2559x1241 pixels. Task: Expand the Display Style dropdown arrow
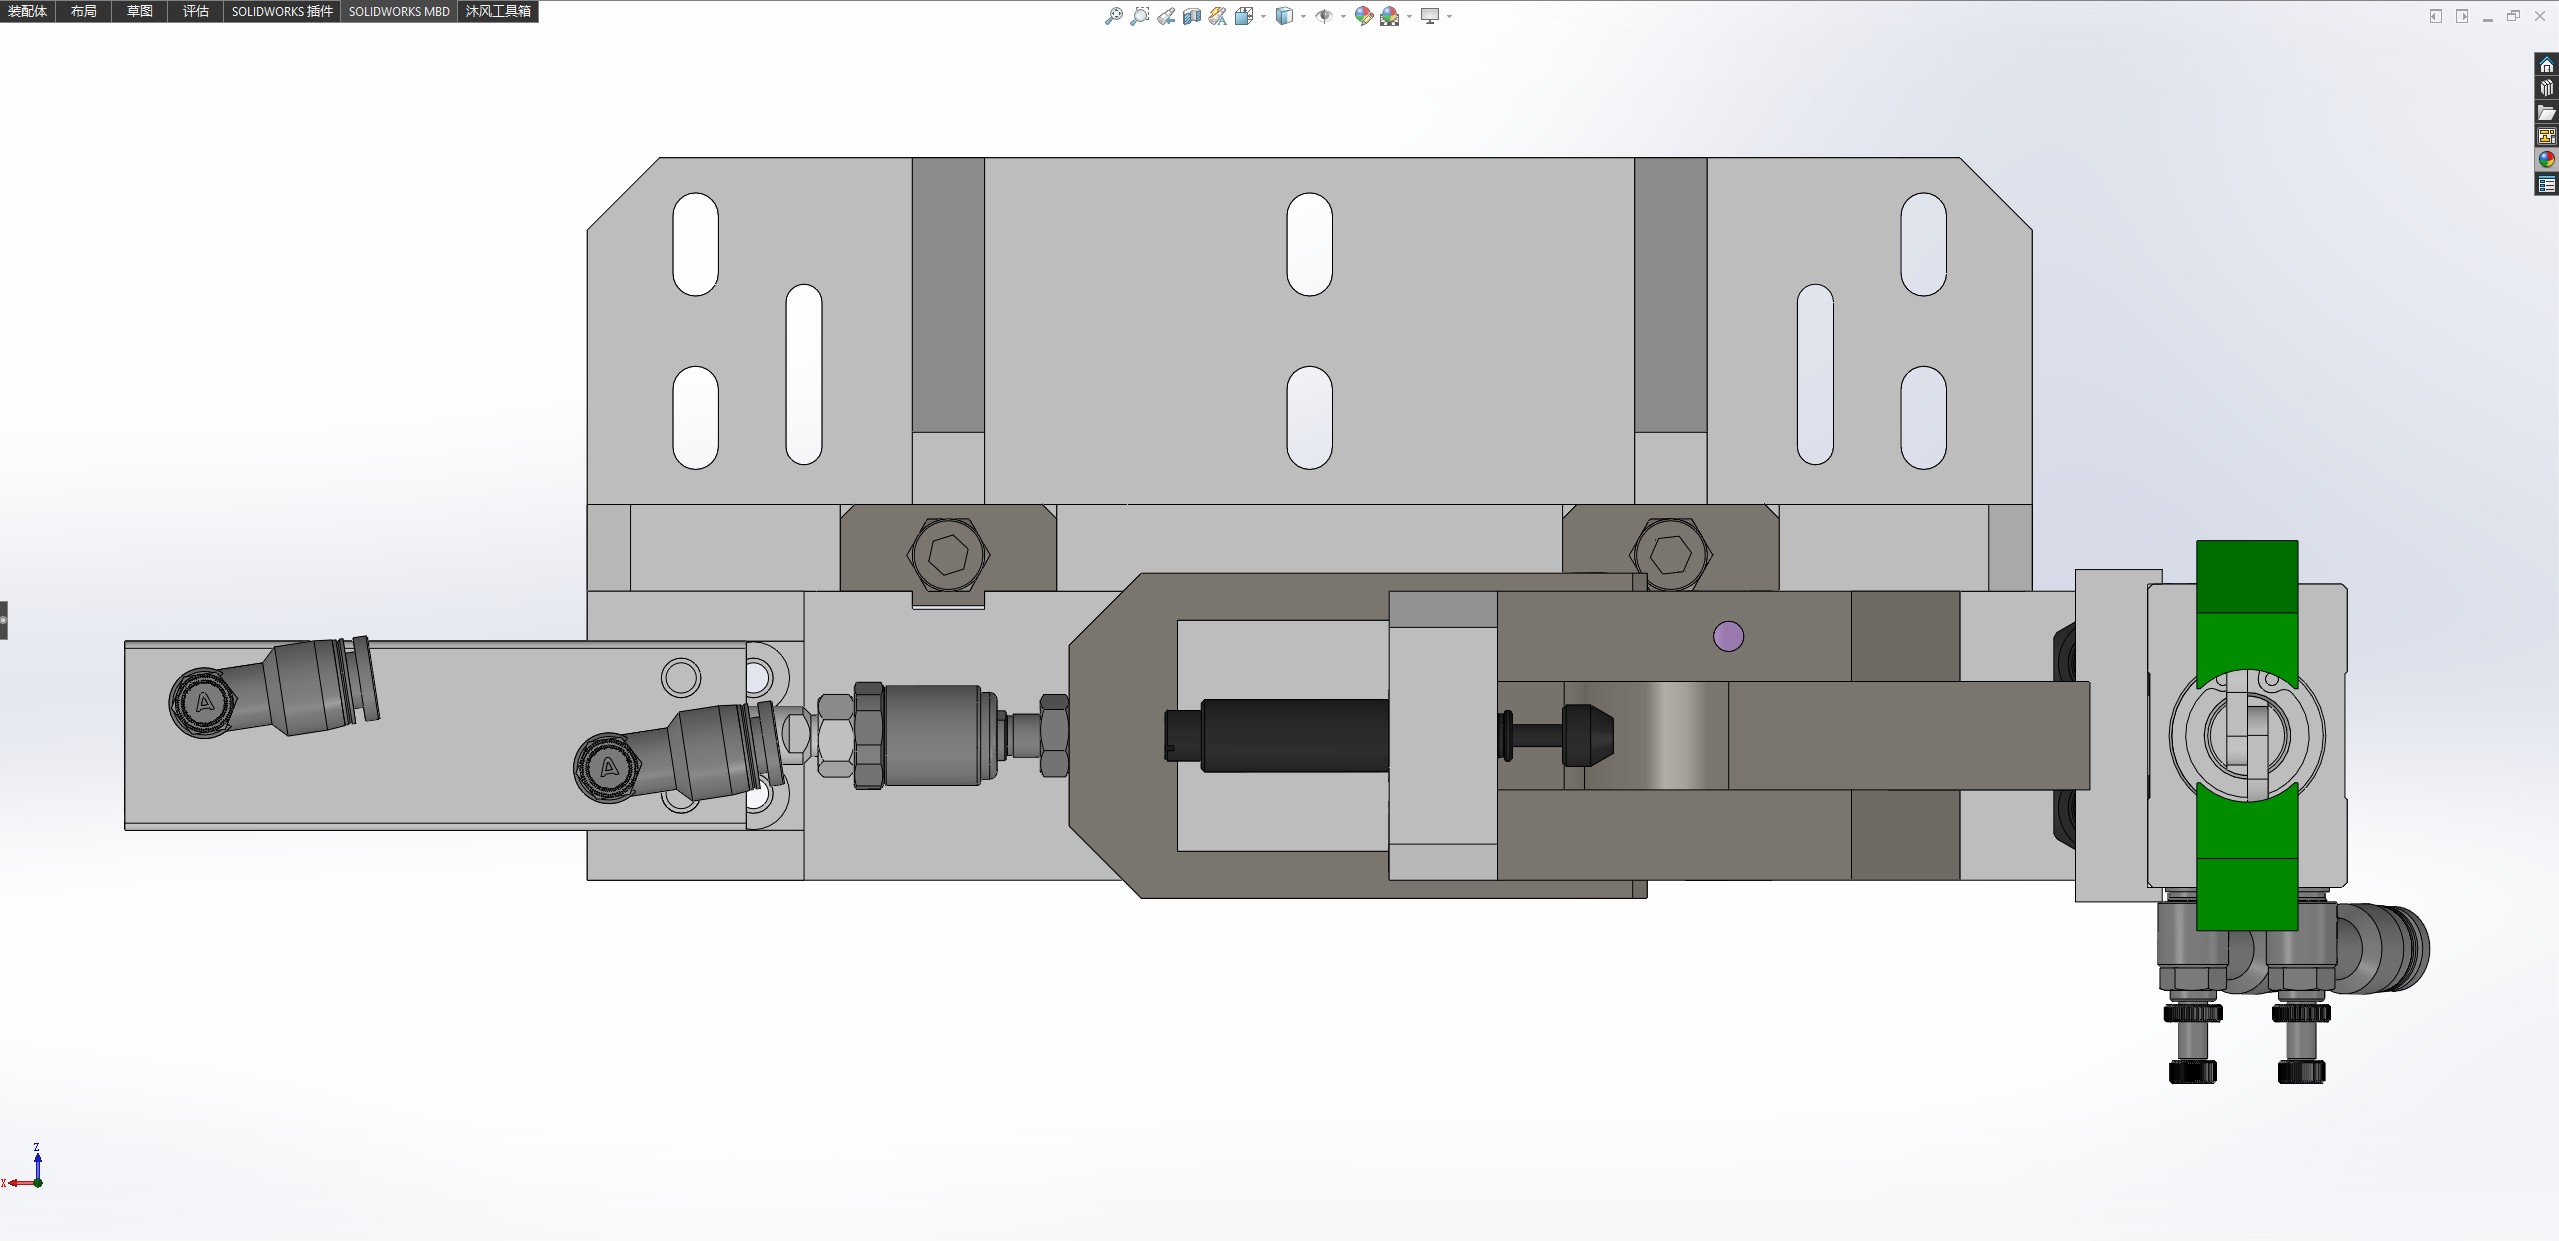(x=1303, y=17)
